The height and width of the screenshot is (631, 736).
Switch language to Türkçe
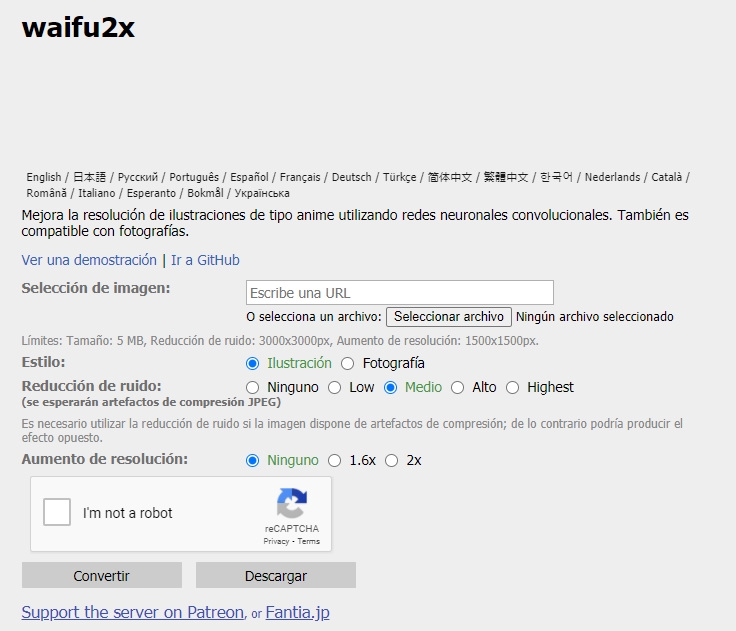click(x=399, y=177)
